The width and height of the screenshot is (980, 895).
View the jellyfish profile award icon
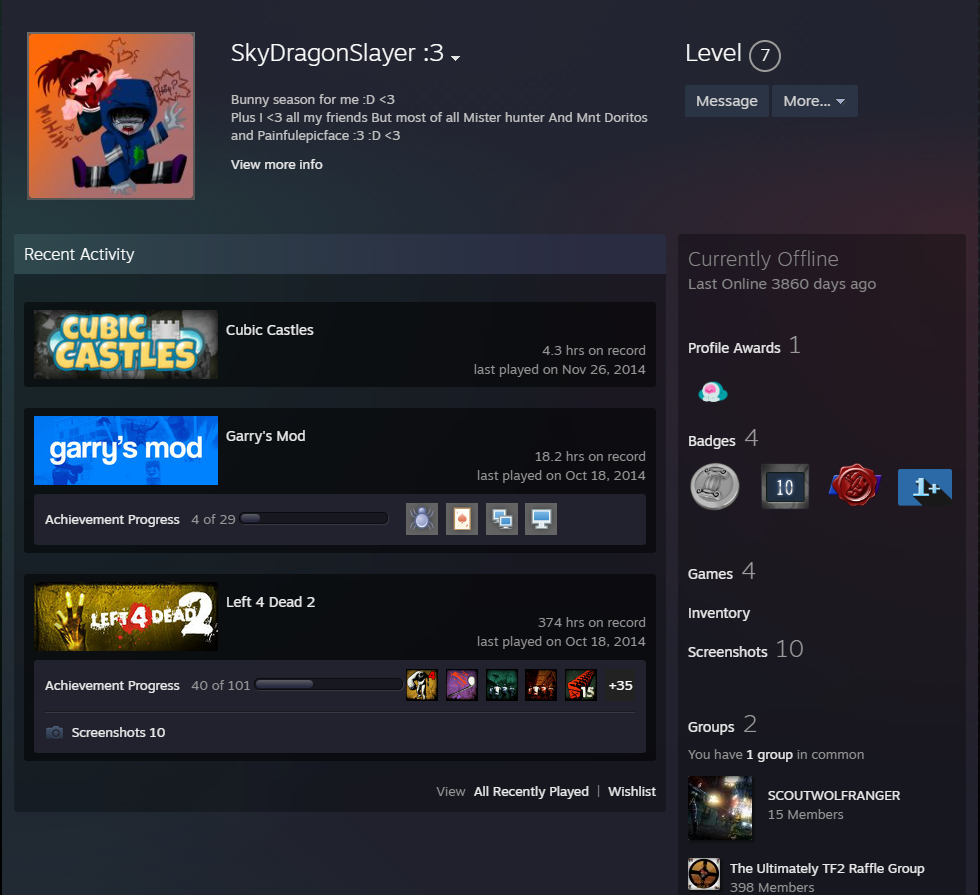(712, 392)
